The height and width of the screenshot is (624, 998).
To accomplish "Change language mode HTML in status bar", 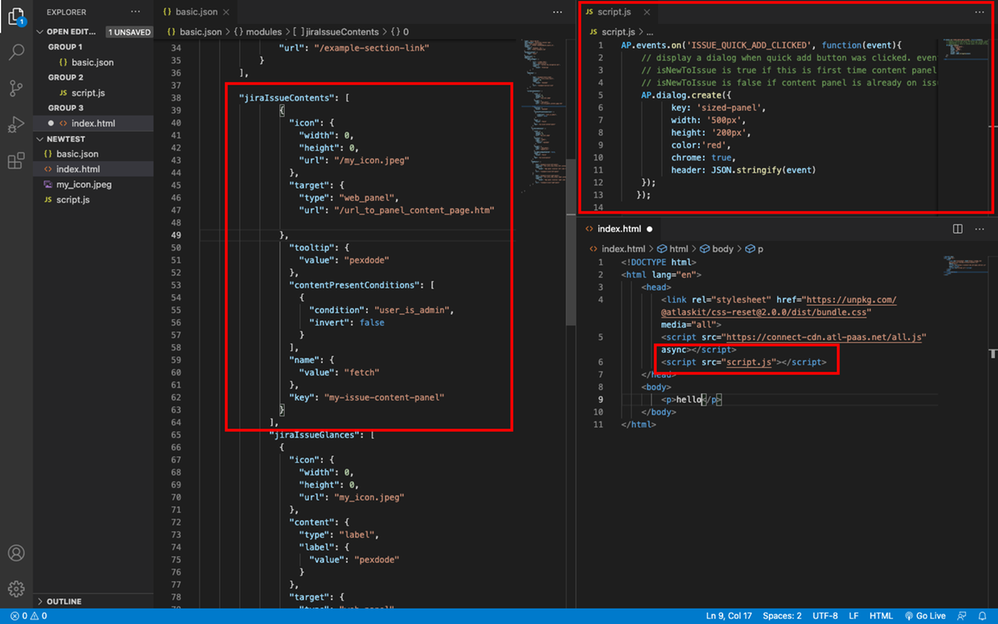I will pos(881,616).
